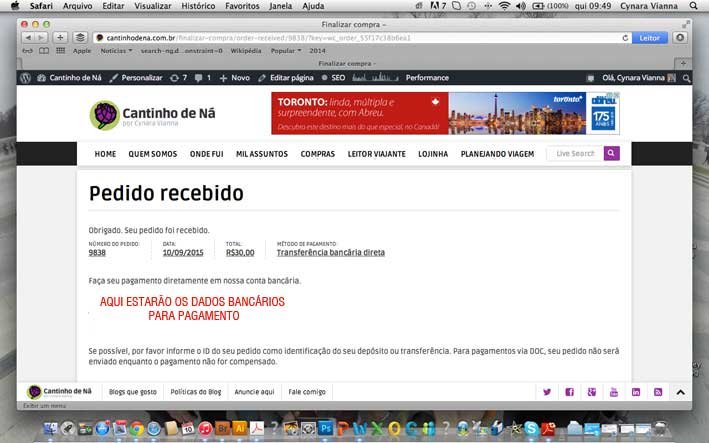Open the LinkedIn icon in footer

pyautogui.click(x=636, y=392)
